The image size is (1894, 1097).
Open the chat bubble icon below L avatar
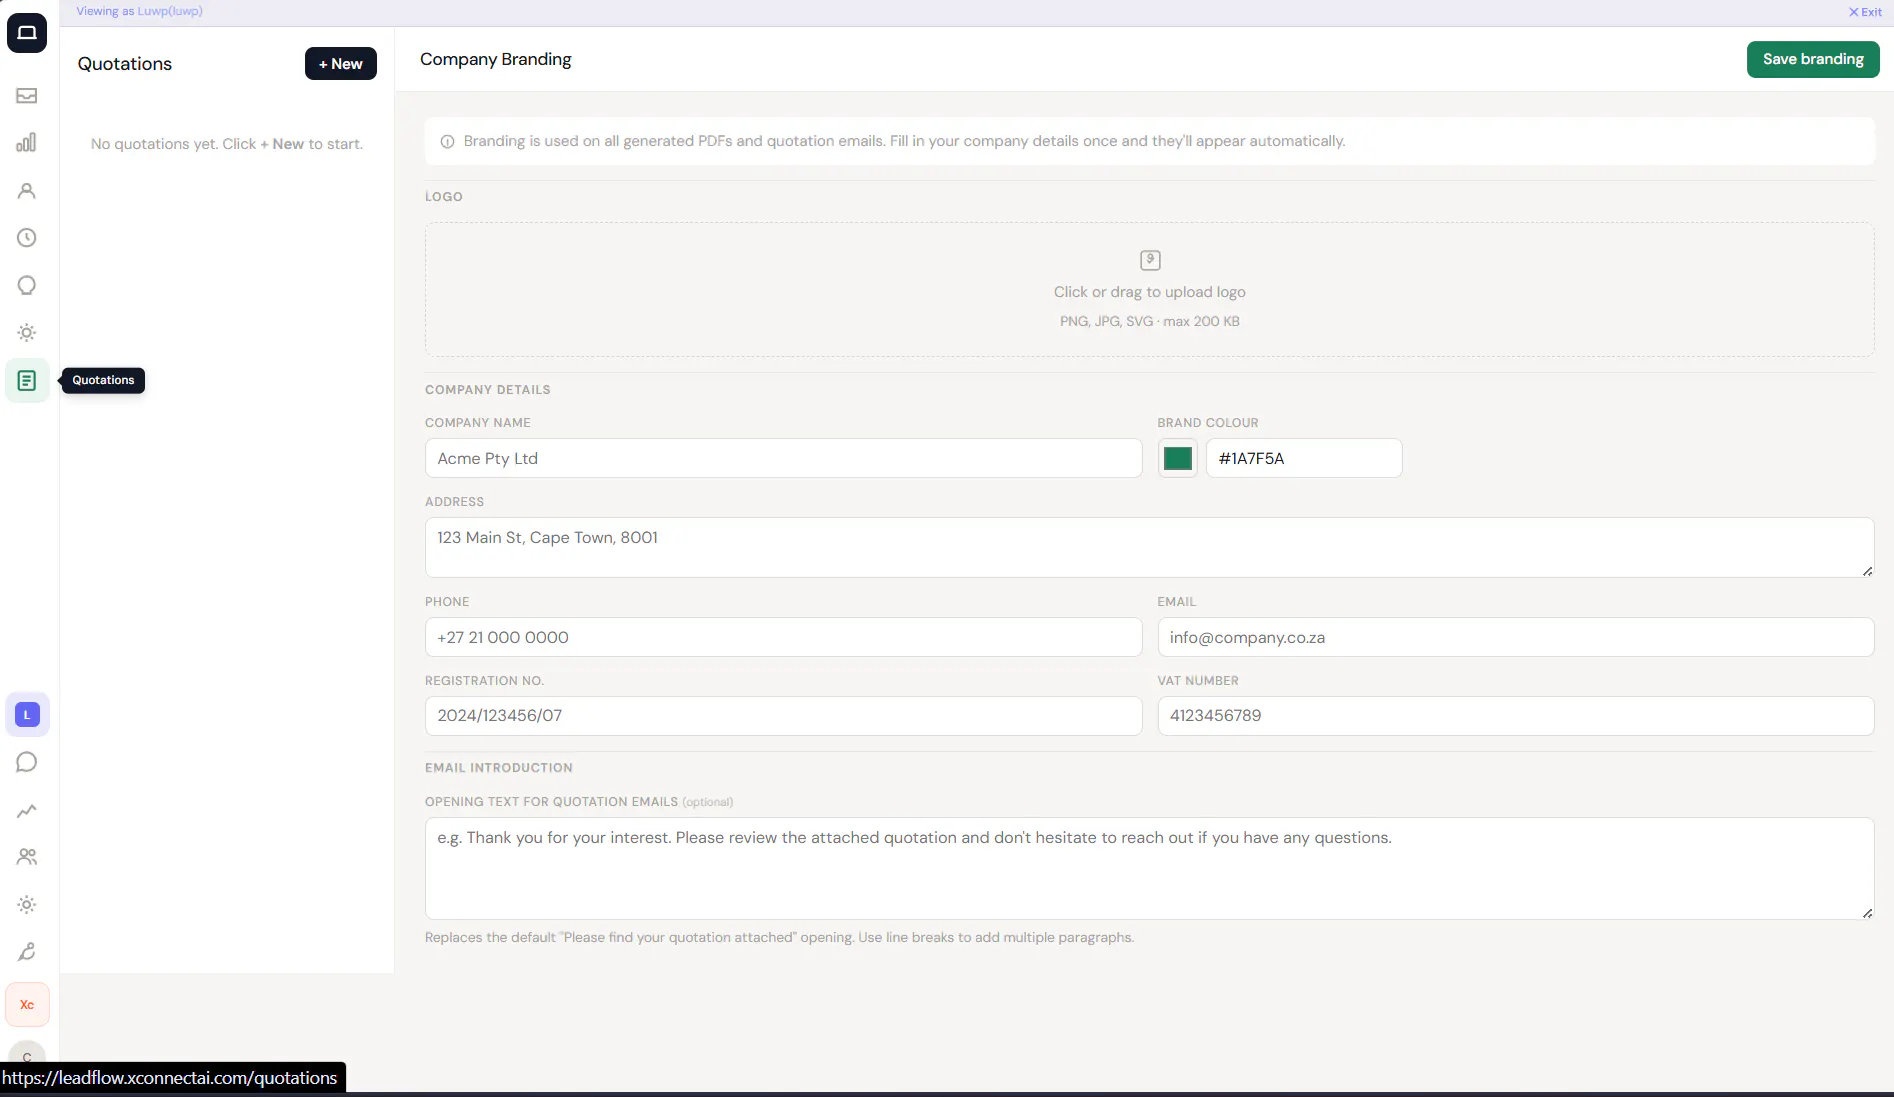[27, 762]
